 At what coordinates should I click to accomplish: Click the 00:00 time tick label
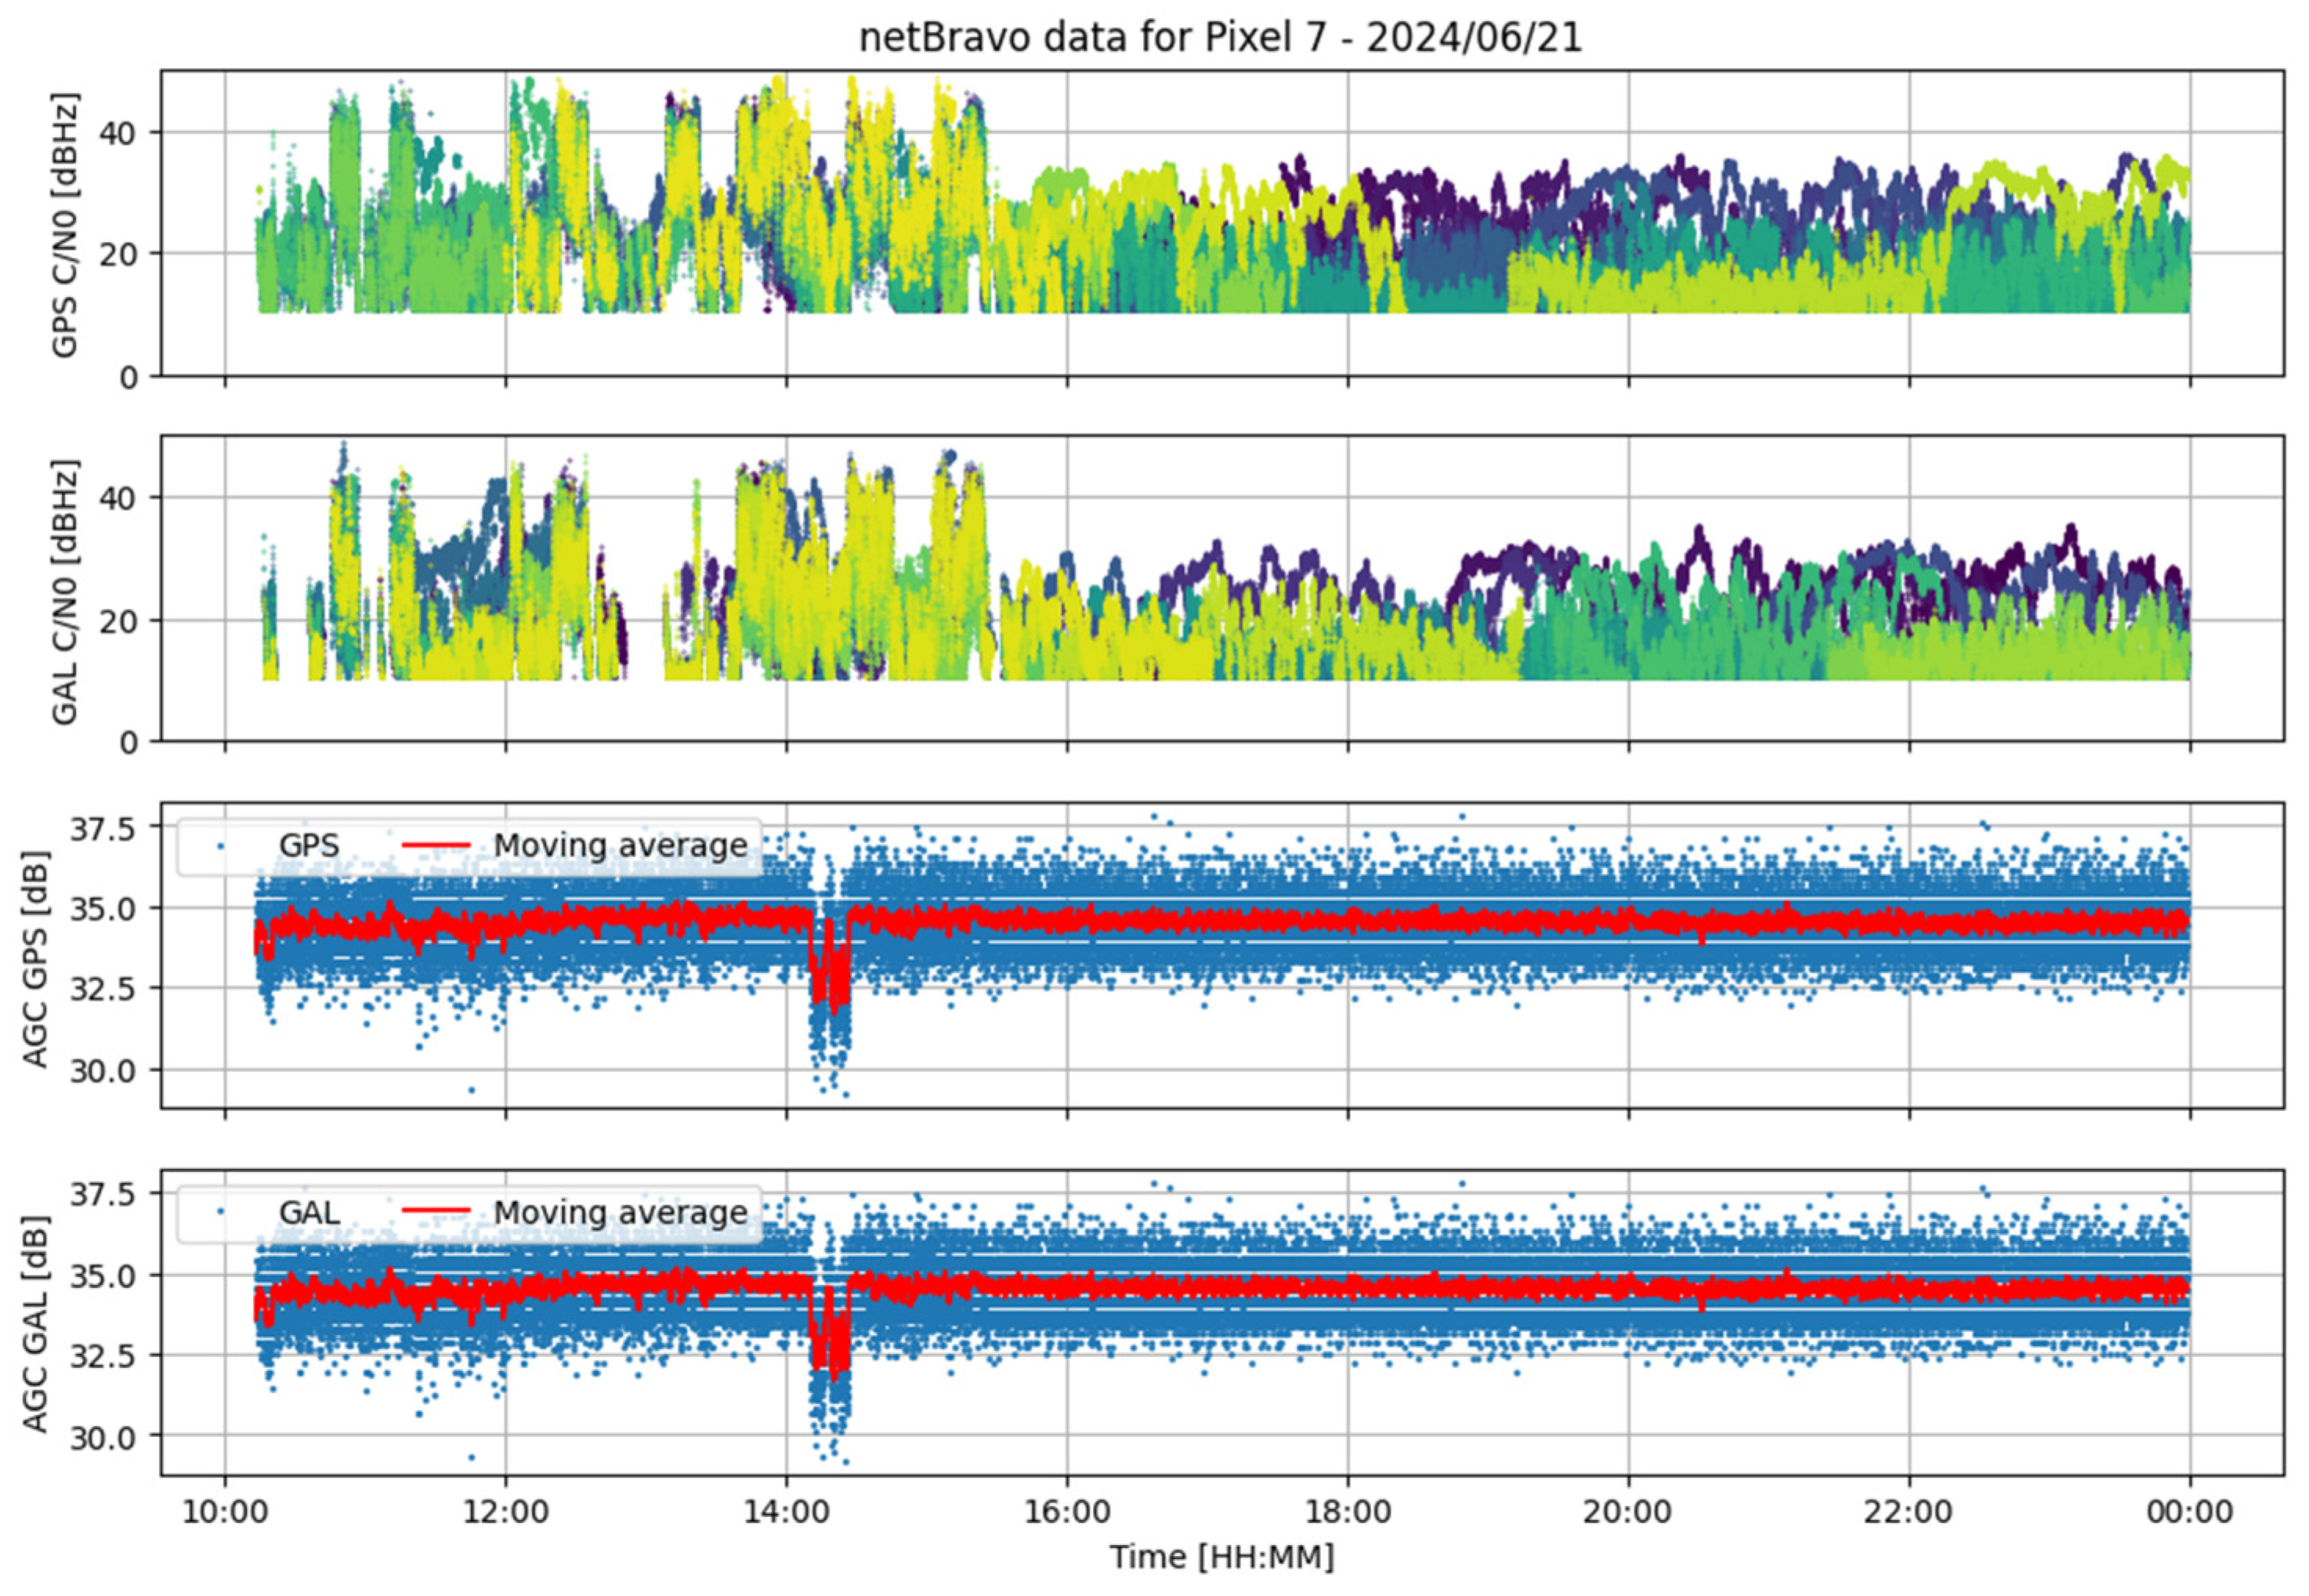click(x=2190, y=1512)
